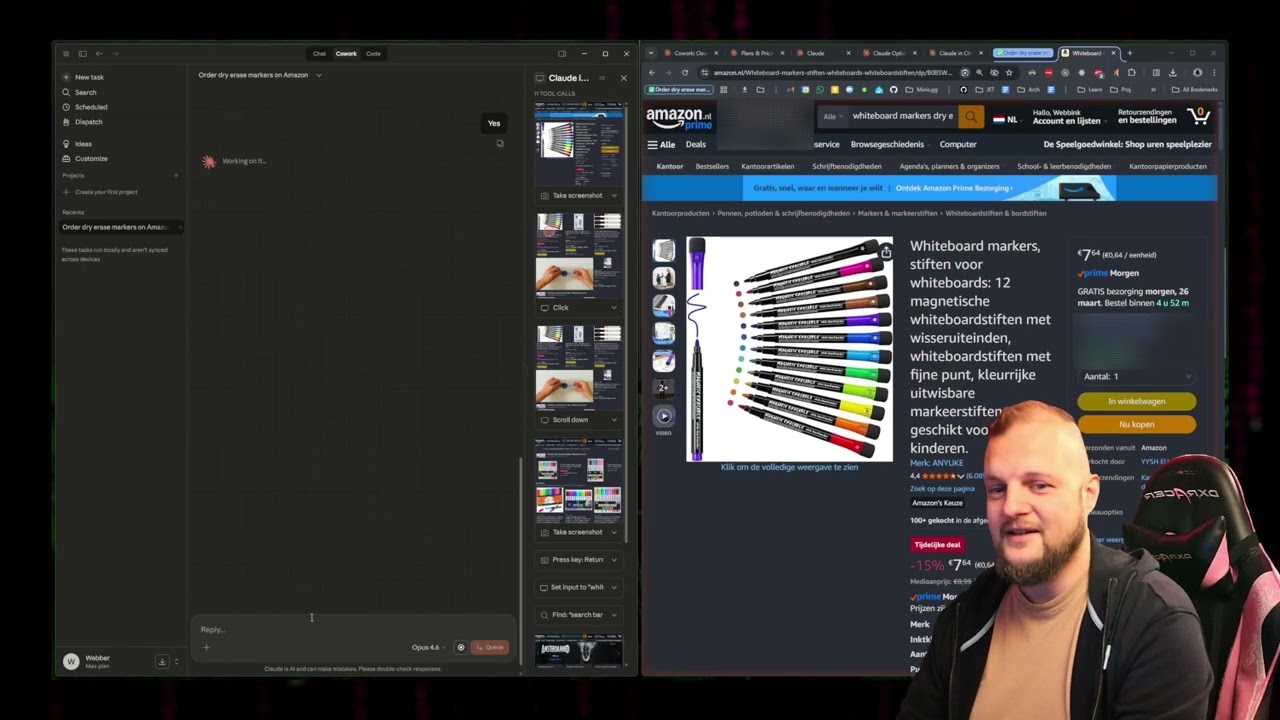Open Dispatch in the sidebar
The height and width of the screenshot is (720, 1280).
coord(82,122)
